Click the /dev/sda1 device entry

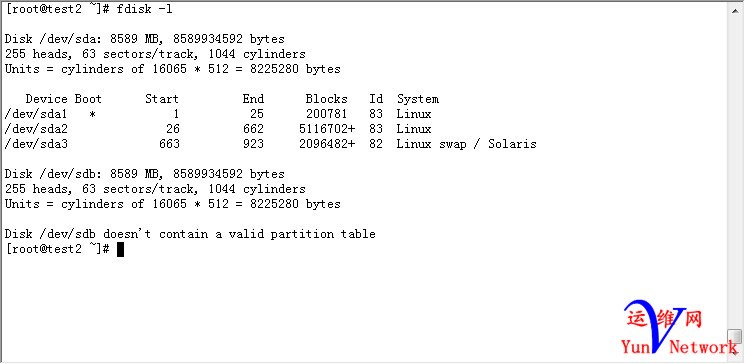[x=36, y=114]
